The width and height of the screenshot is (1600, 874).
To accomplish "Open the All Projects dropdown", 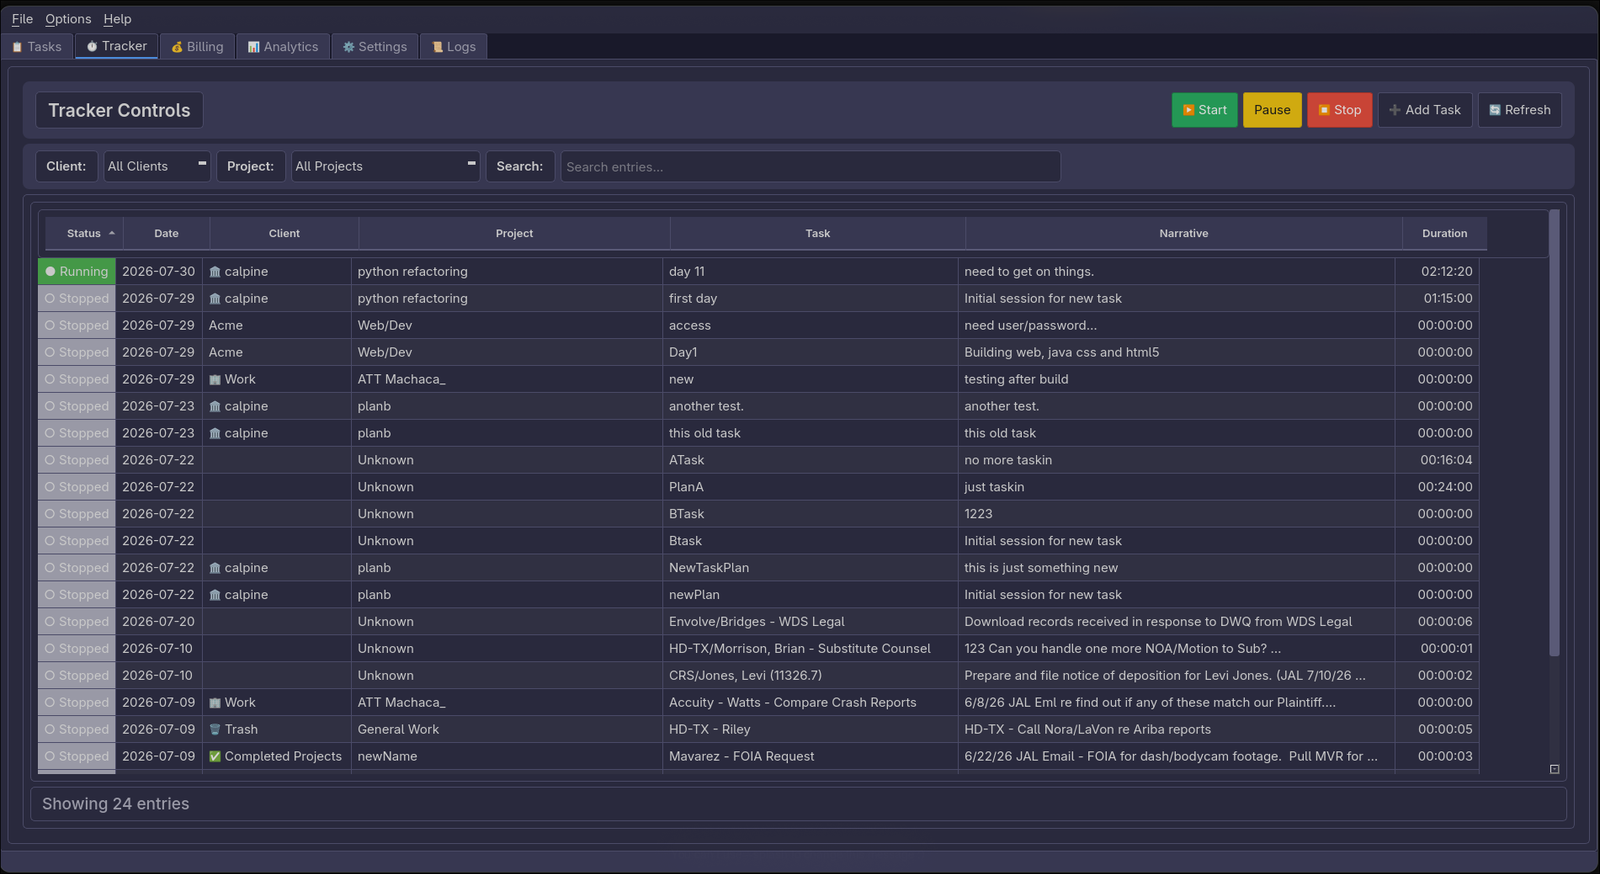I will (385, 166).
